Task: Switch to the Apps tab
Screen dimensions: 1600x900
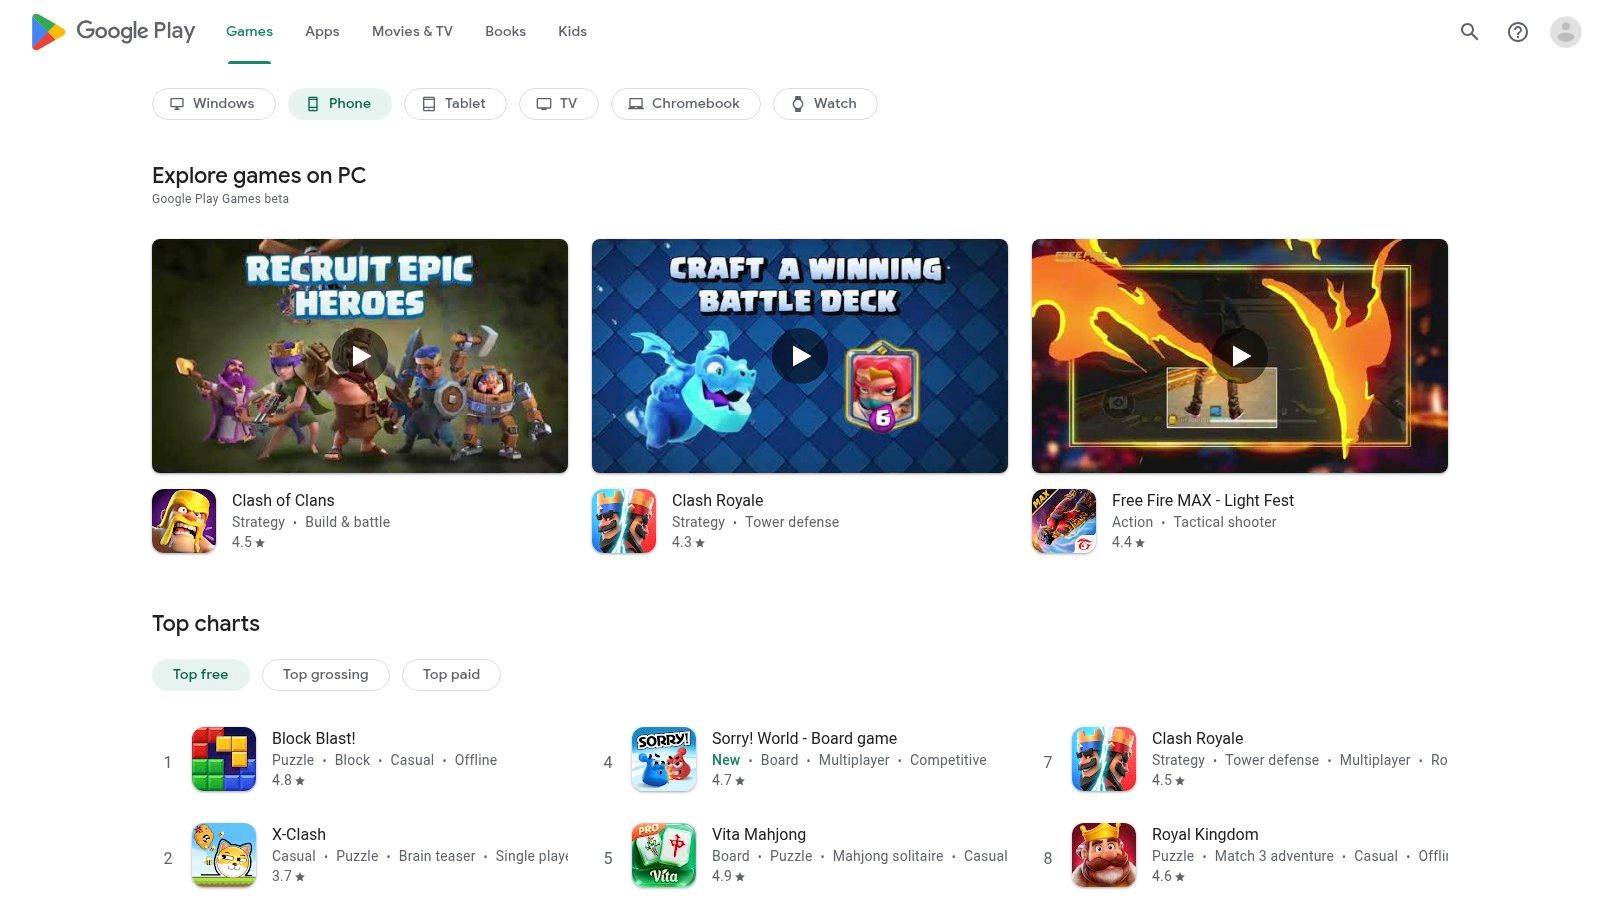Action: tap(321, 31)
